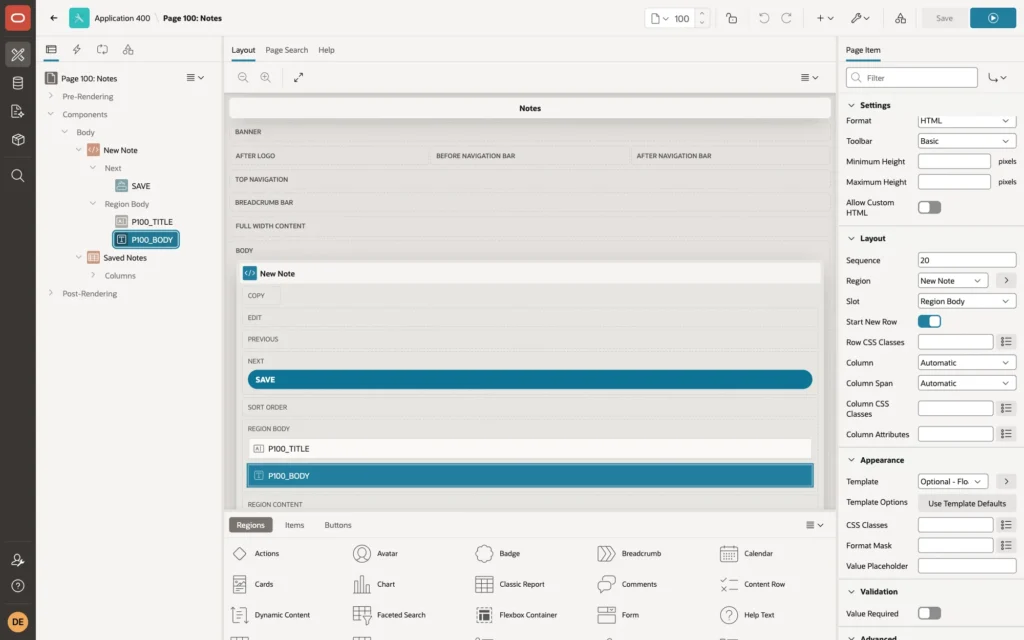The height and width of the screenshot is (640, 1024).
Task: Open App Builder in the sidebar
Action: pos(18,54)
